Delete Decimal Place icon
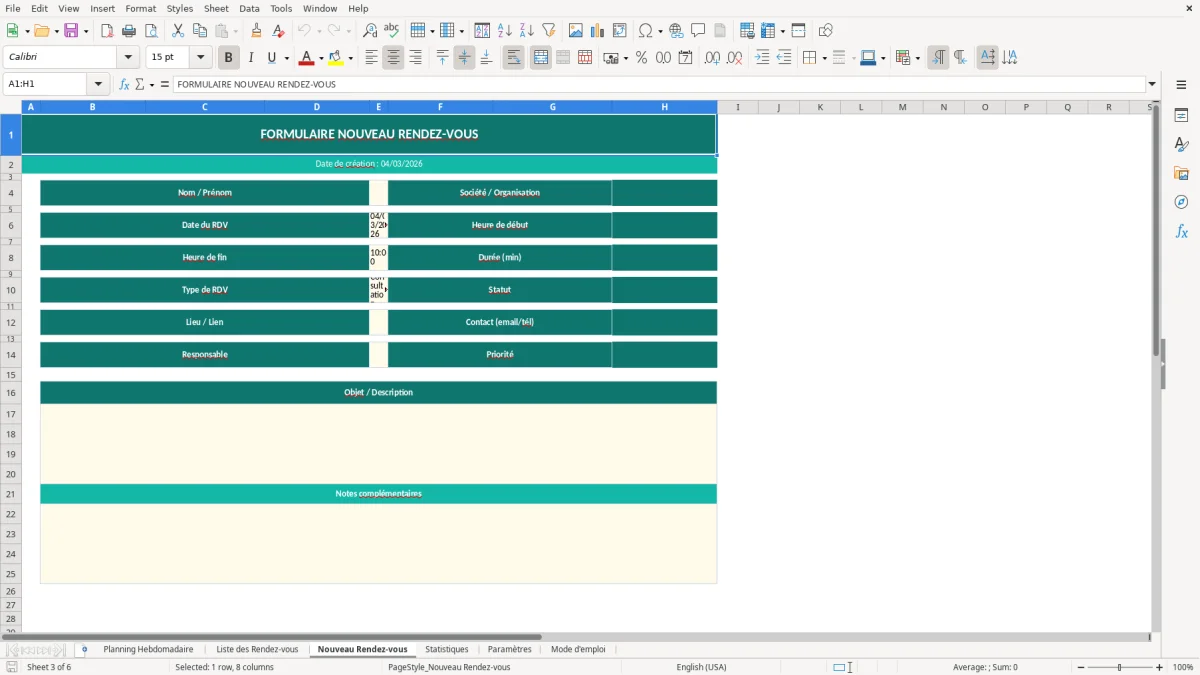 [734, 58]
